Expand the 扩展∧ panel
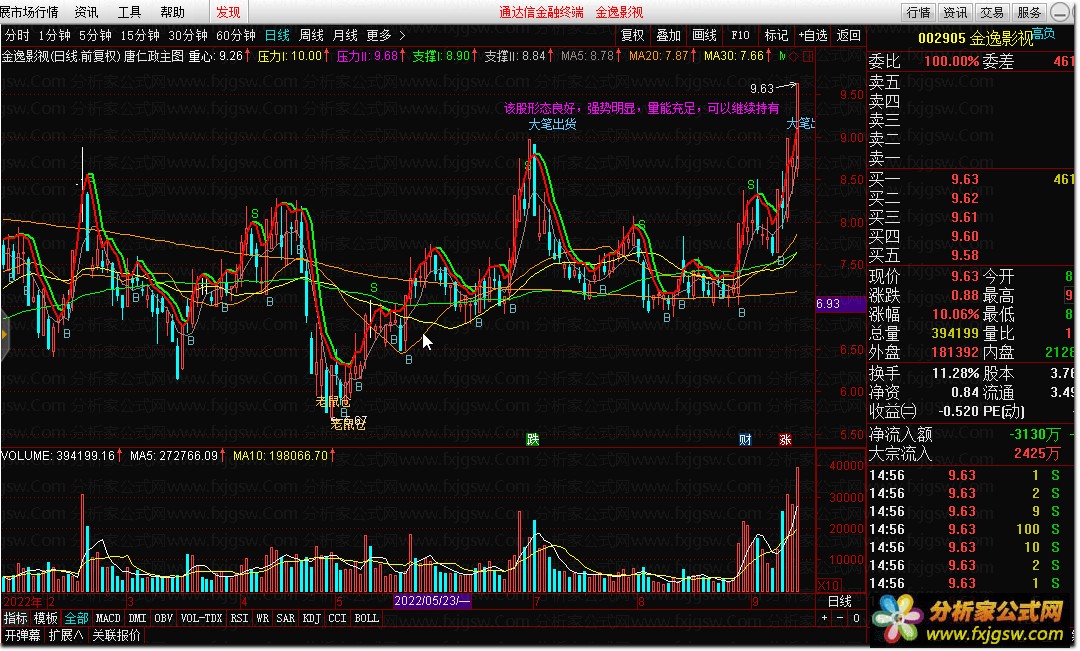The height and width of the screenshot is (651, 1080). pyautogui.click(x=66, y=635)
